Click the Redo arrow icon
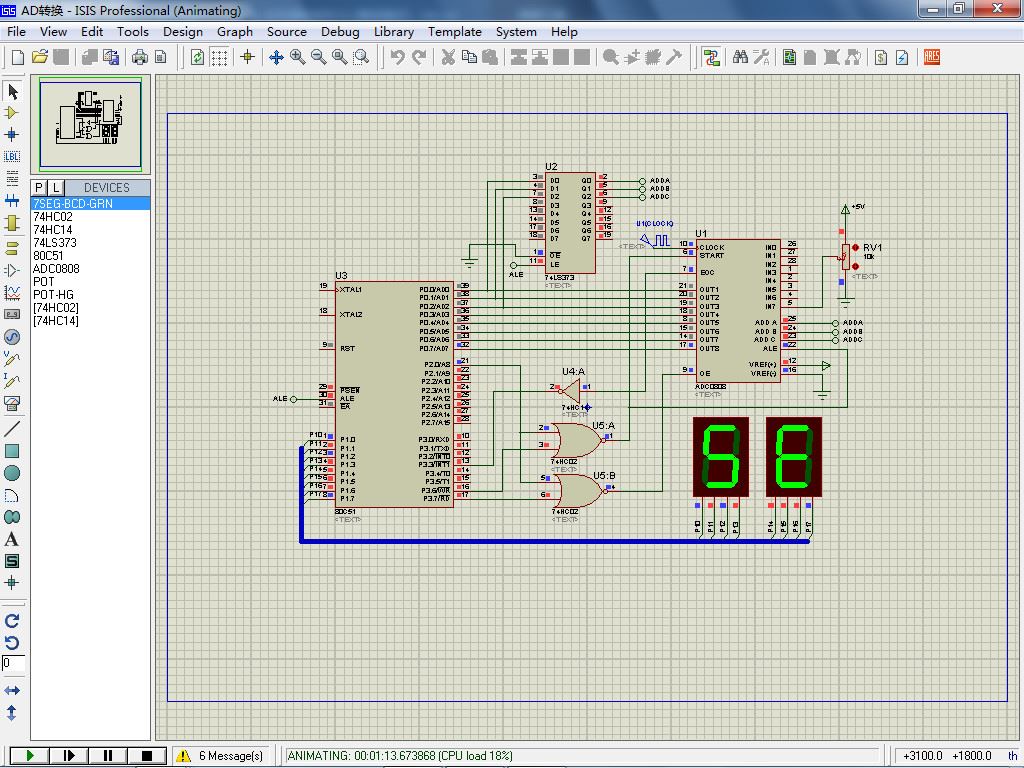This screenshot has height=768, width=1024. point(419,57)
